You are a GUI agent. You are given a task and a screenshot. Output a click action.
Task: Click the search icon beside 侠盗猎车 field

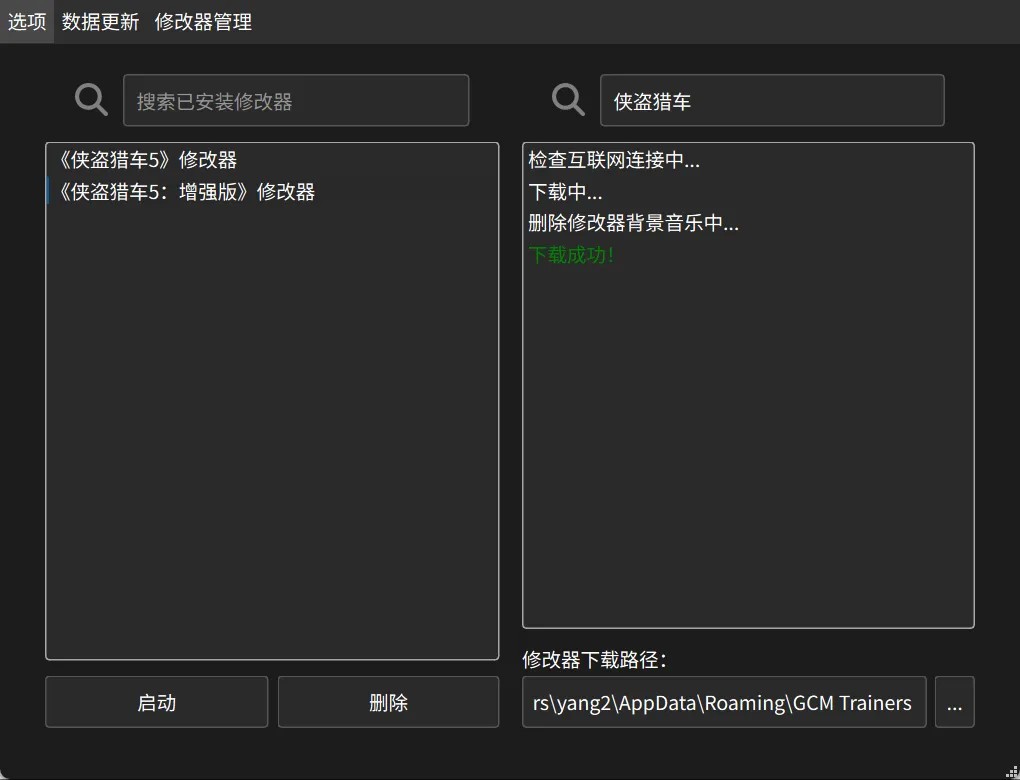tap(568, 100)
